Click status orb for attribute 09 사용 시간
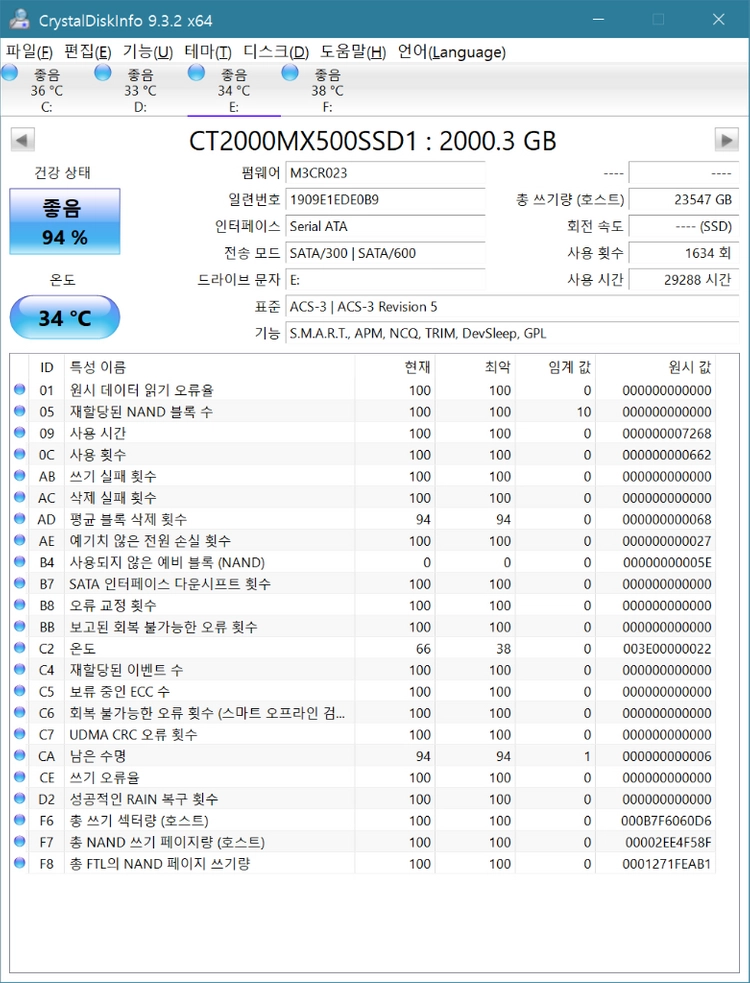The image size is (750, 983). click(19, 433)
